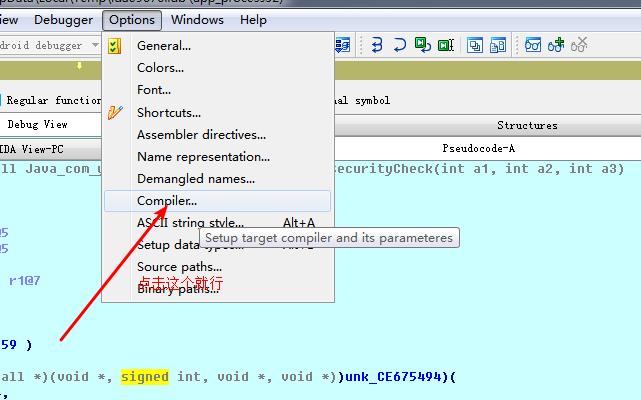Open the modules list icon

tap(498, 45)
